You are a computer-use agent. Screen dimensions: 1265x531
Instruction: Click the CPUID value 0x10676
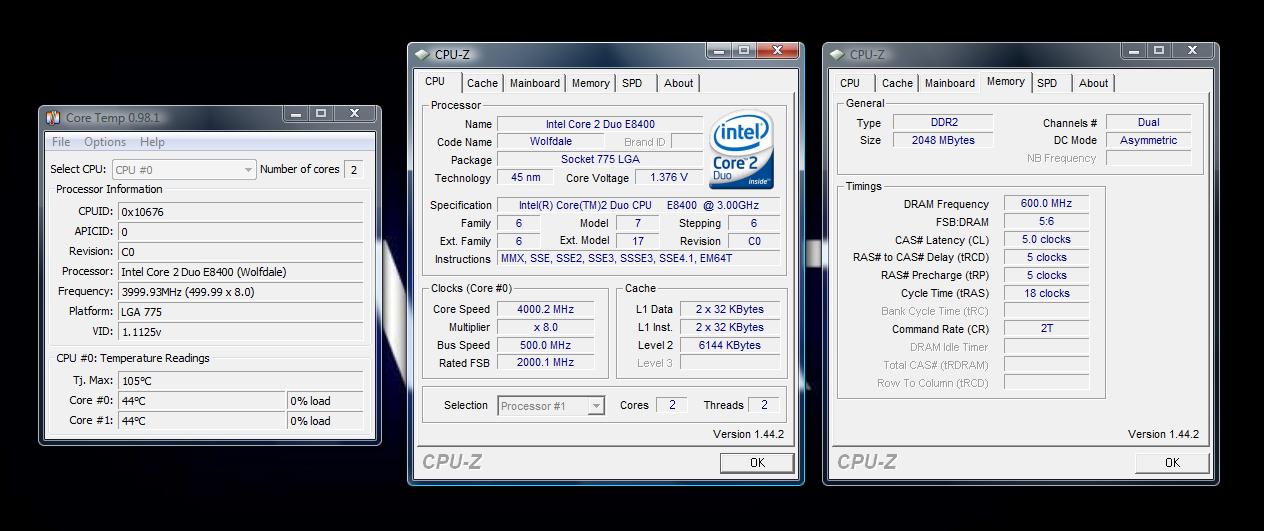240,212
